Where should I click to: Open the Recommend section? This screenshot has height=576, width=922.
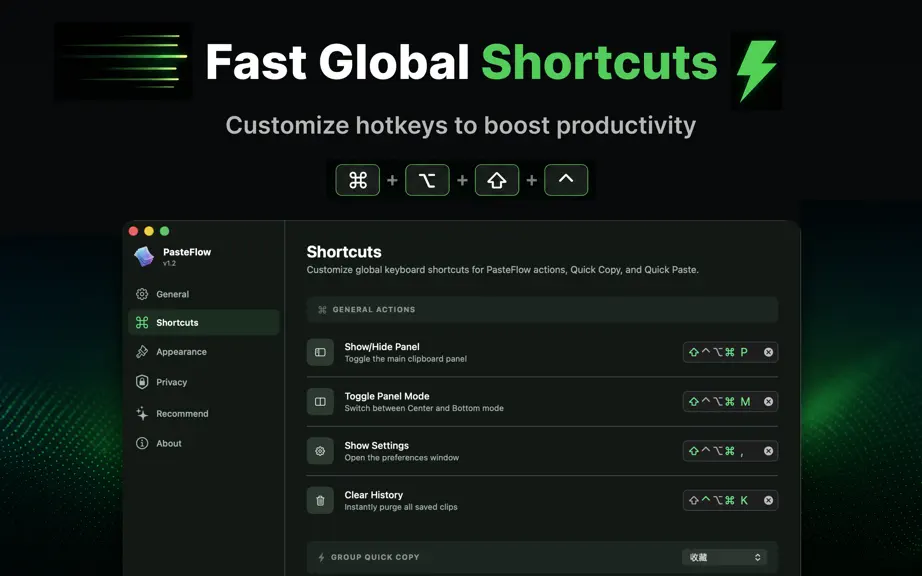coord(203,413)
